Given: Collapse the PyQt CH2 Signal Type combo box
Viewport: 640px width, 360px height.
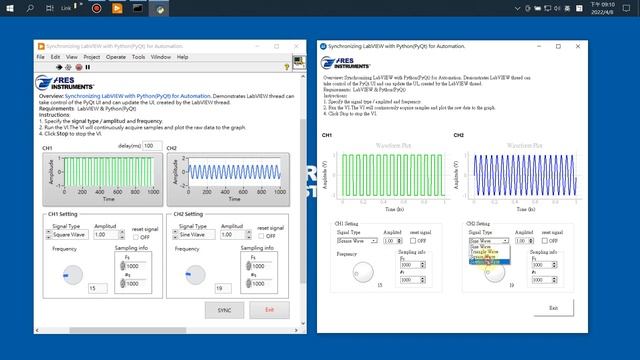Looking at the screenshot, I should pos(489,241).
